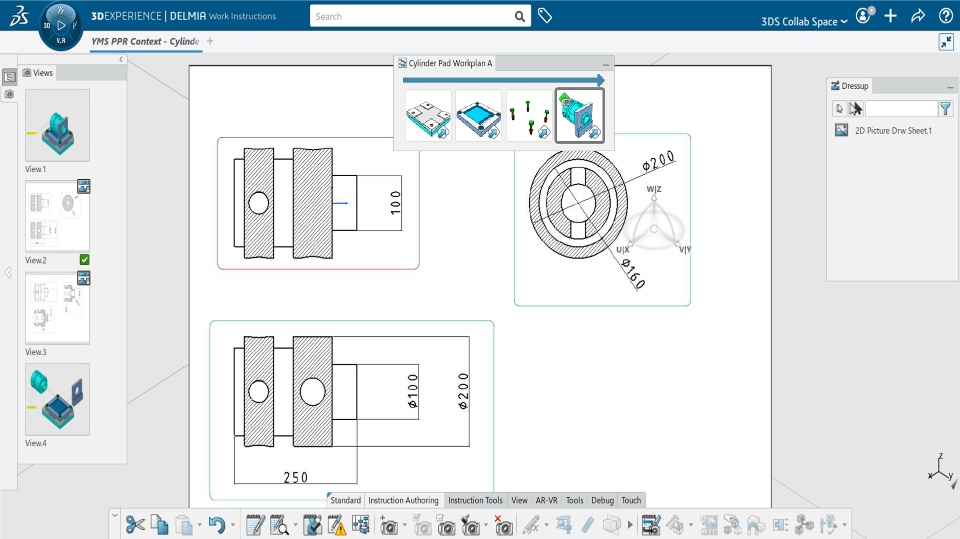Click the magnifier search icon in search bar
Viewport: 960px width, 539px height.
click(x=520, y=17)
